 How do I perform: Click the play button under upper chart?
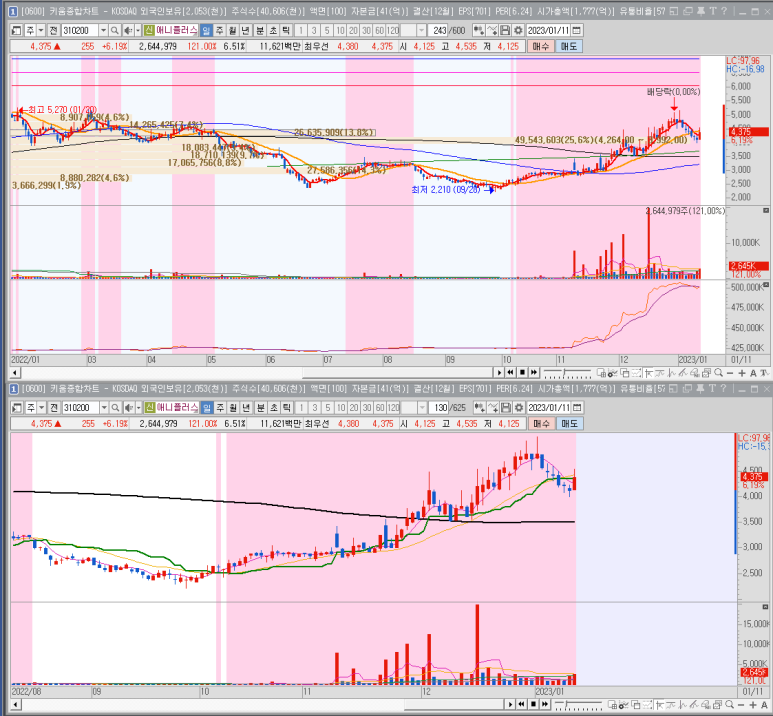click(x=499, y=373)
